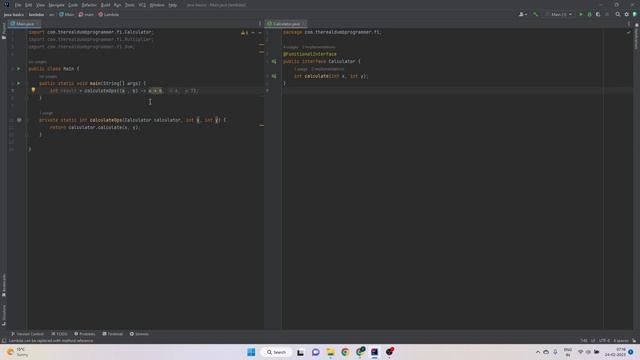The height and width of the screenshot is (360, 640).
Task: Click the main method breadcrumb
Action: point(86,14)
